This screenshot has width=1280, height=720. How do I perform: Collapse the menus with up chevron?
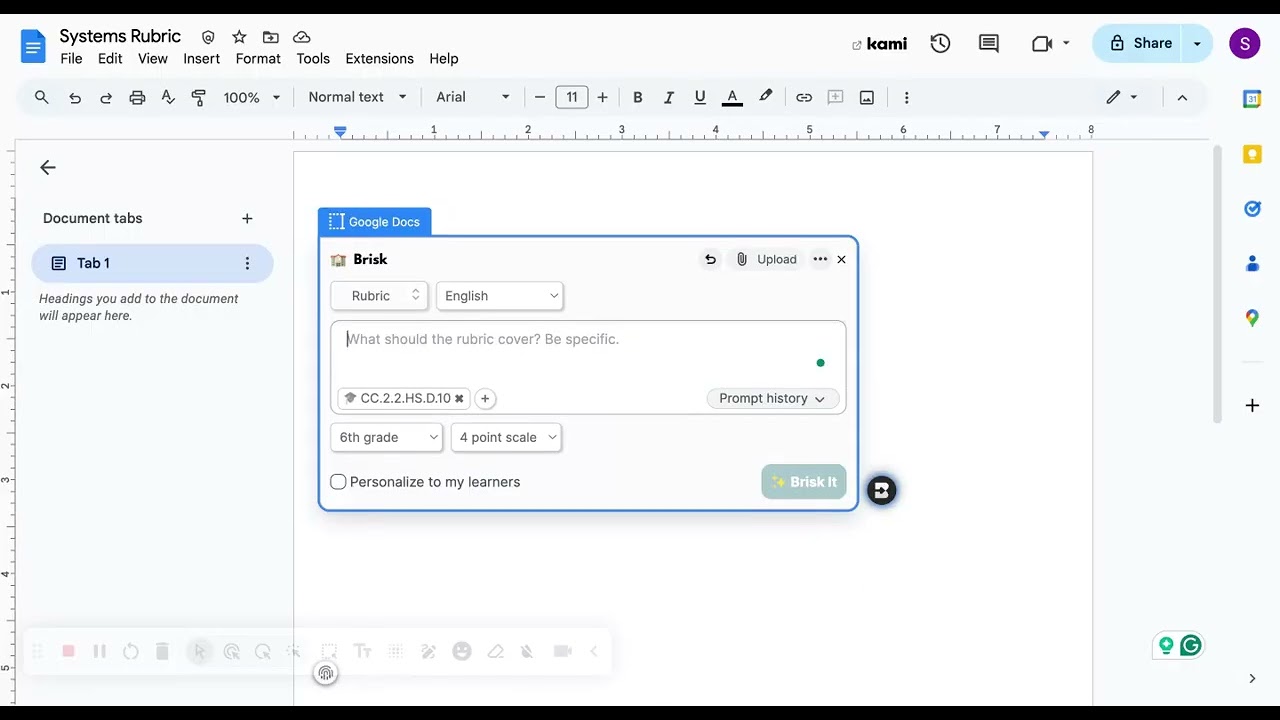coord(1182,97)
